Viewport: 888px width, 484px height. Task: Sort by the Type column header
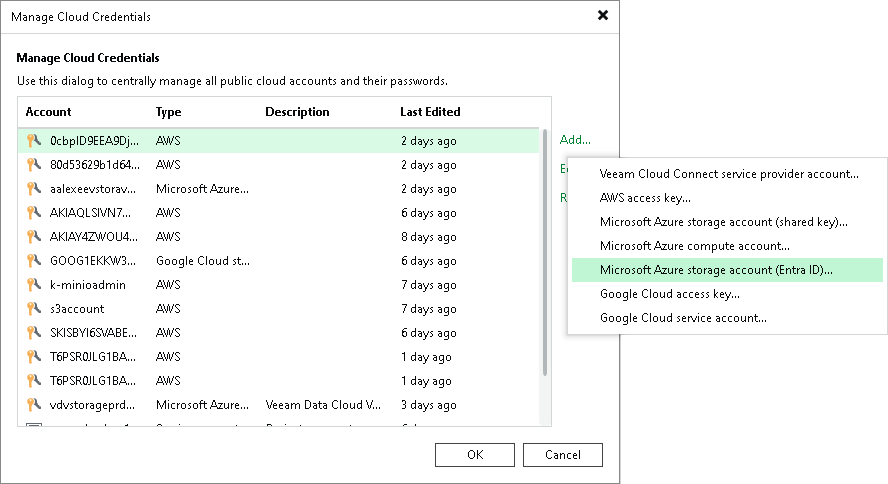[x=168, y=112]
